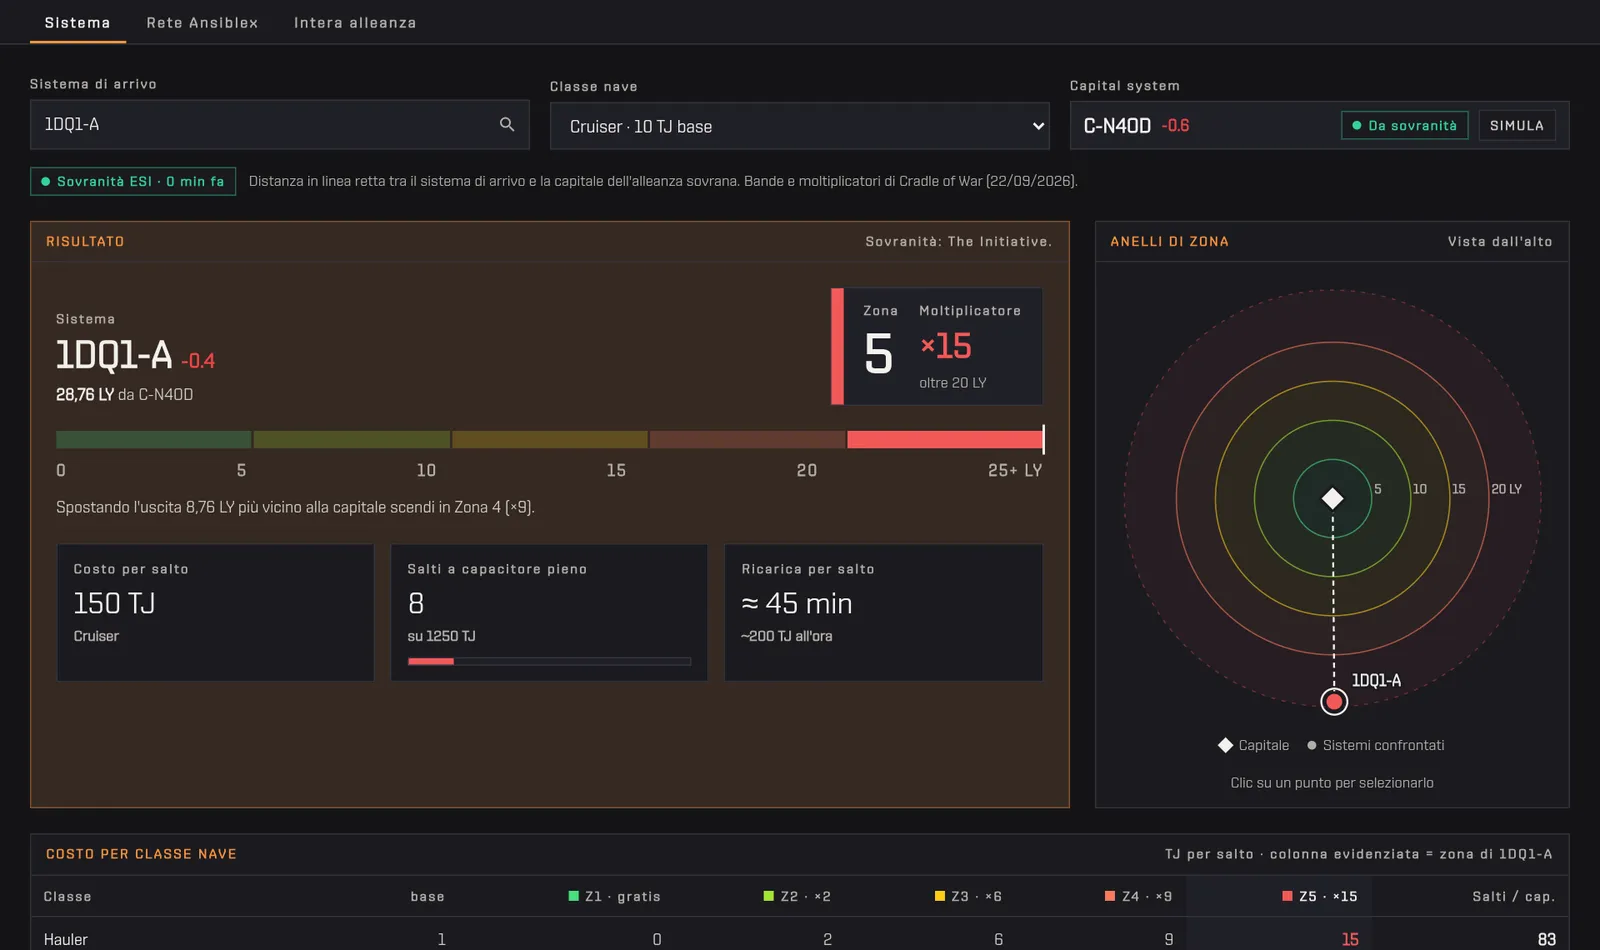Click the SIMULA button
The width and height of the screenshot is (1600, 950).
[x=1516, y=125]
